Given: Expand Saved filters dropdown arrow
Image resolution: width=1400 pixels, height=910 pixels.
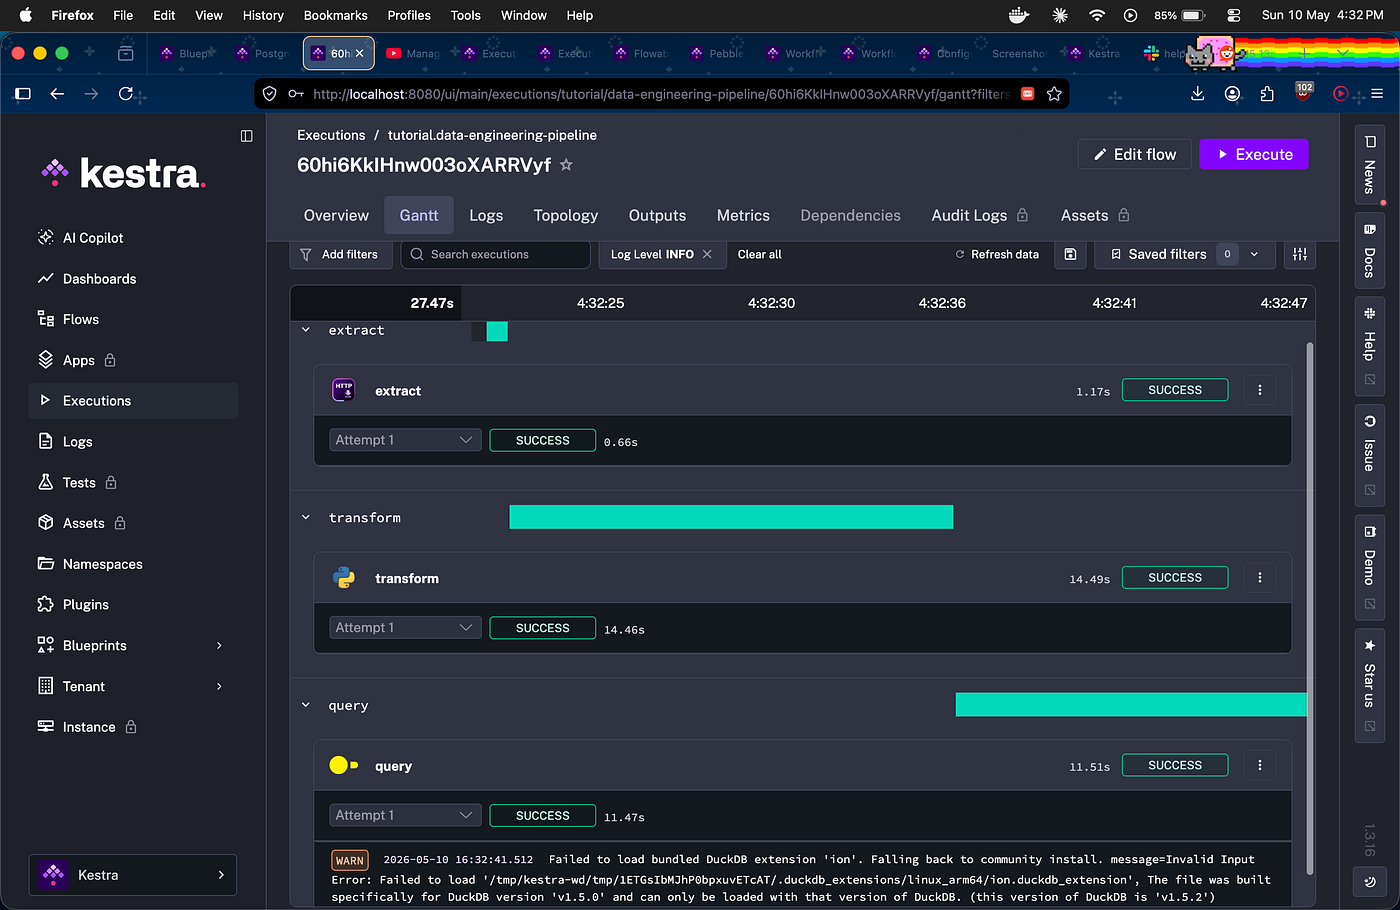Looking at the screenshot, I should pos(1254,255).
